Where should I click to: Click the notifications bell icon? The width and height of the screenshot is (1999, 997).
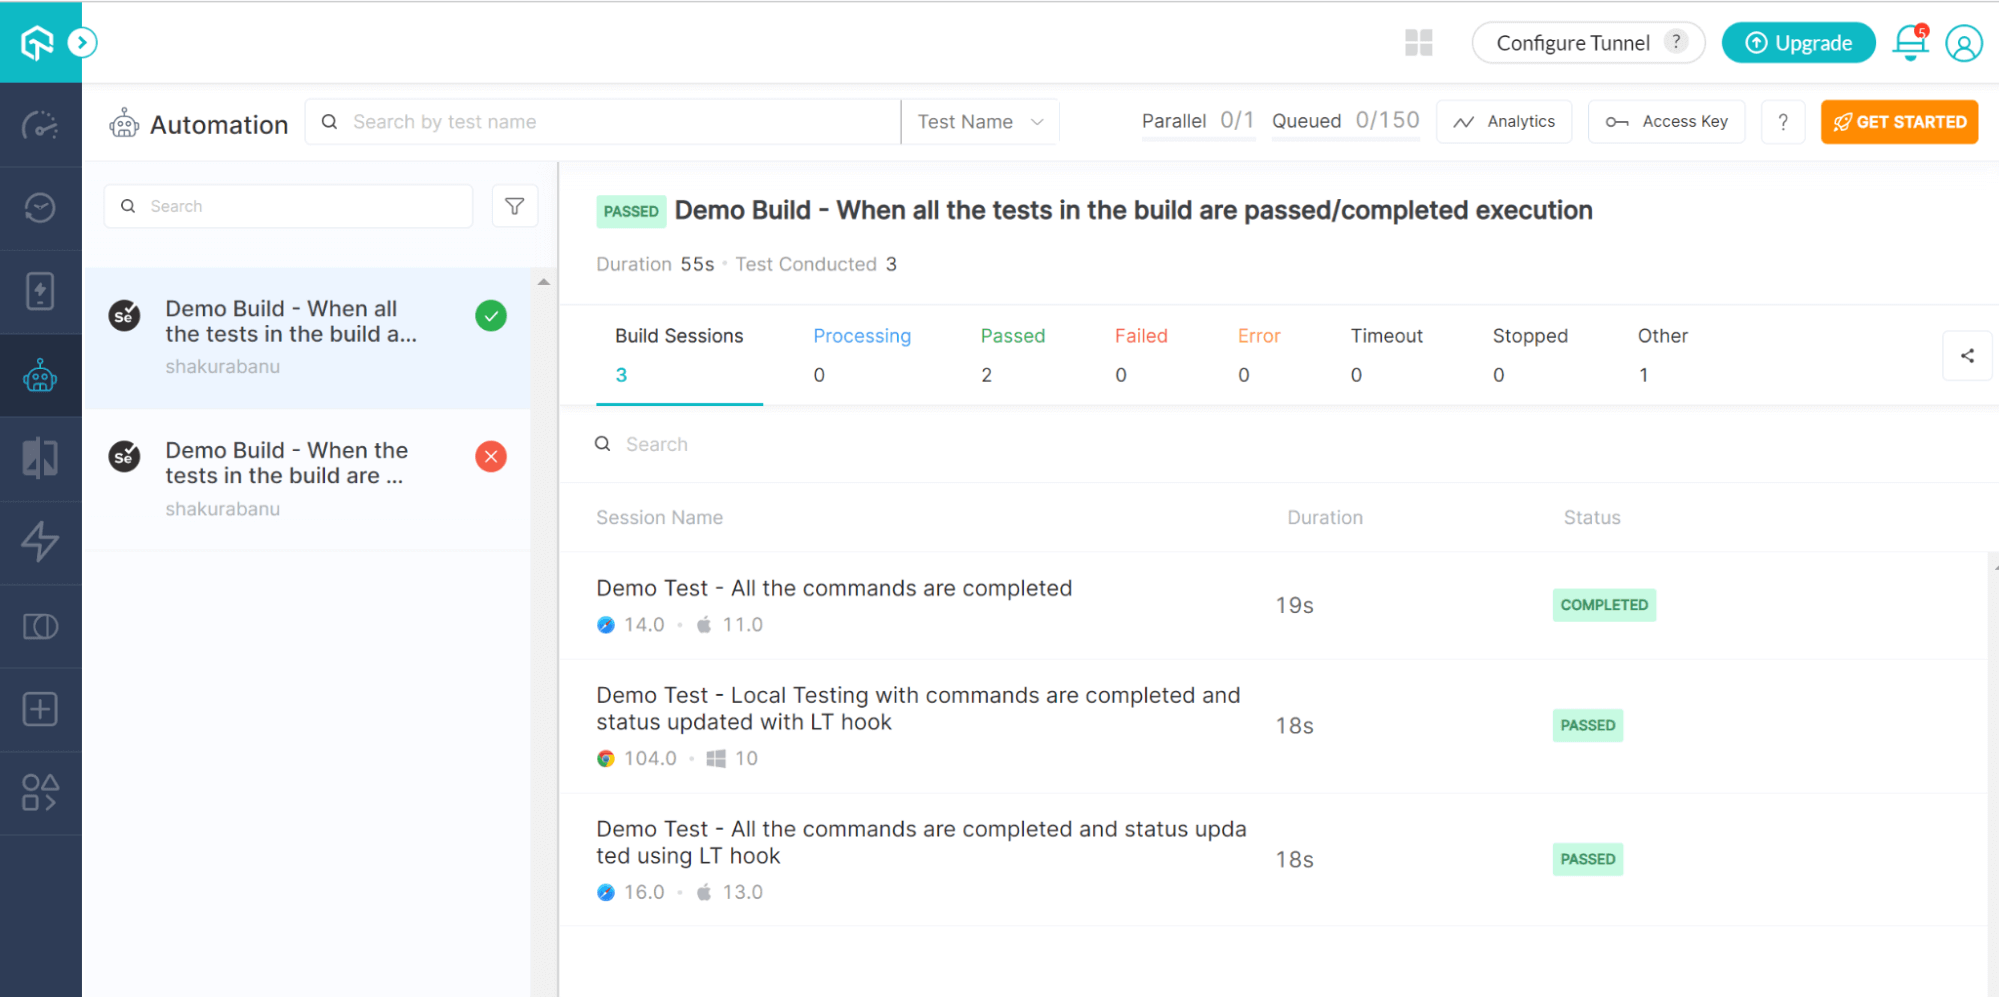(x=1910, y=43)
